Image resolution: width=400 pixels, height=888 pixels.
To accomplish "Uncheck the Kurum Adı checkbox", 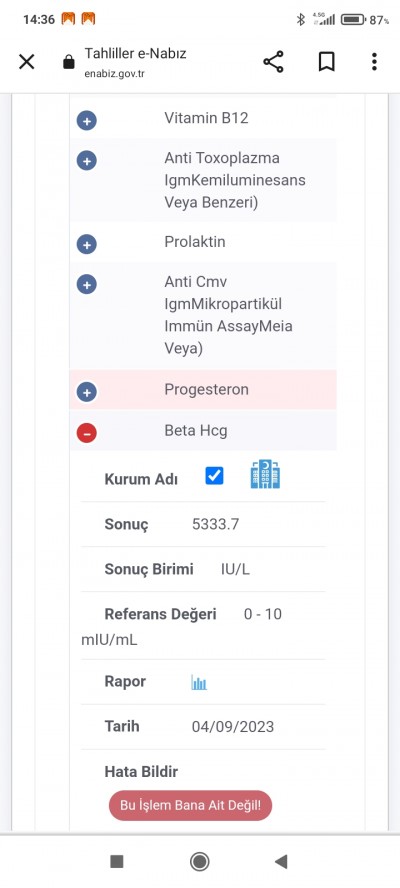I will click(x=214, y=476).
